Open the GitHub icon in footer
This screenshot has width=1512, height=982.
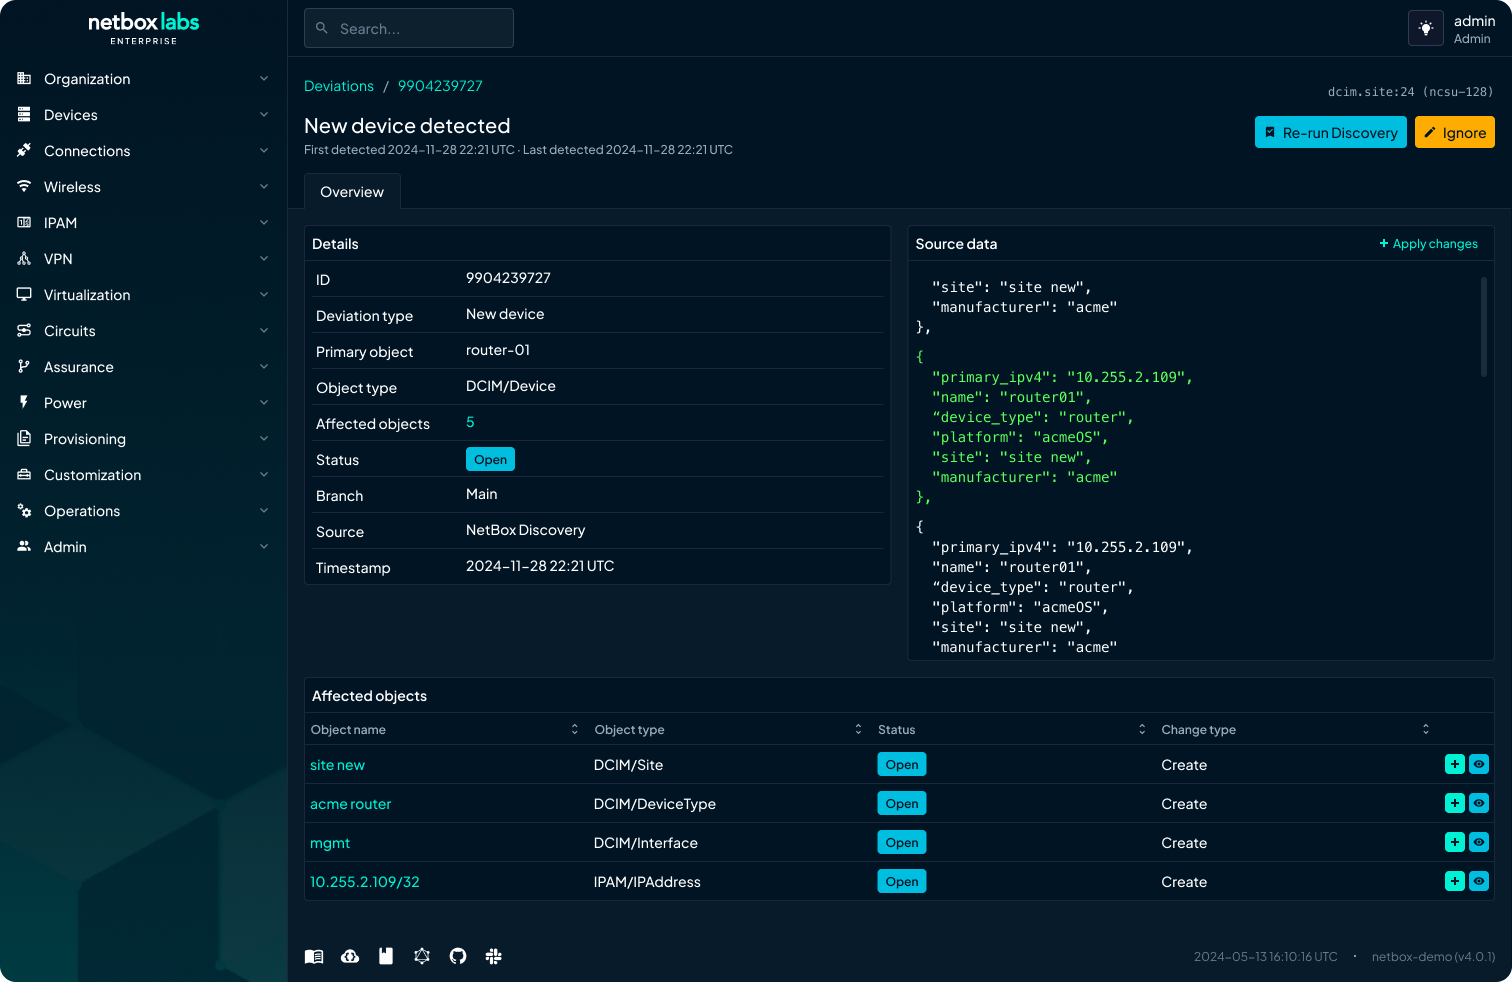click(x=458, y=956)
